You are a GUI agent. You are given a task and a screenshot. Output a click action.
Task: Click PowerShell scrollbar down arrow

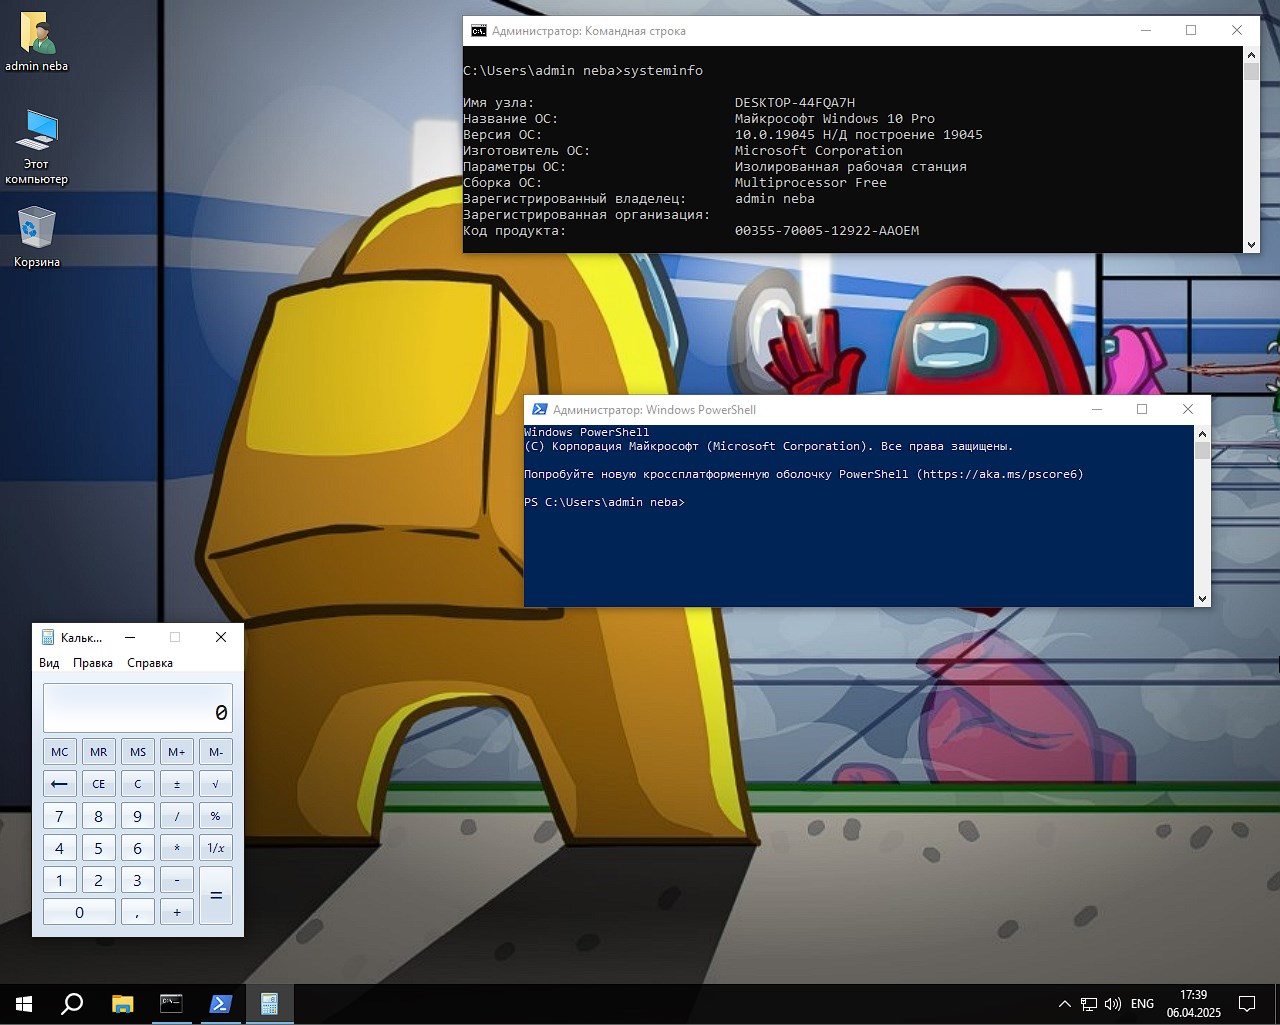1202,598
